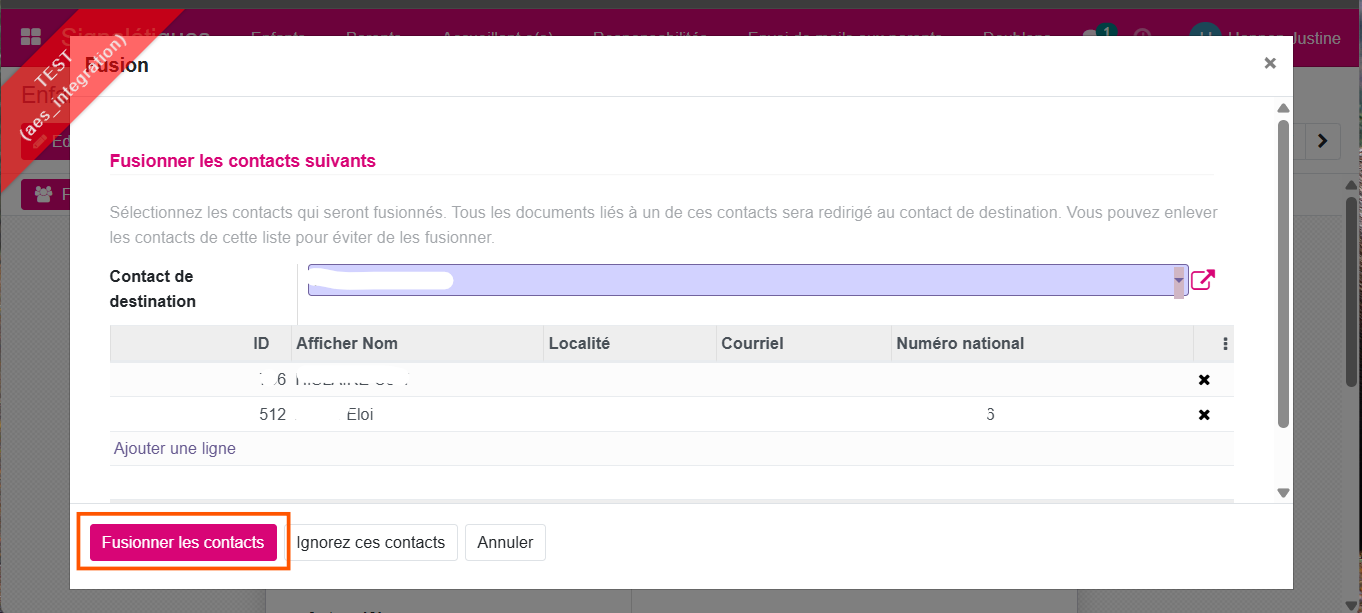1362x613 pixels.
Task: Cancel the merge with Annuler
Action: tap(505, 541)
